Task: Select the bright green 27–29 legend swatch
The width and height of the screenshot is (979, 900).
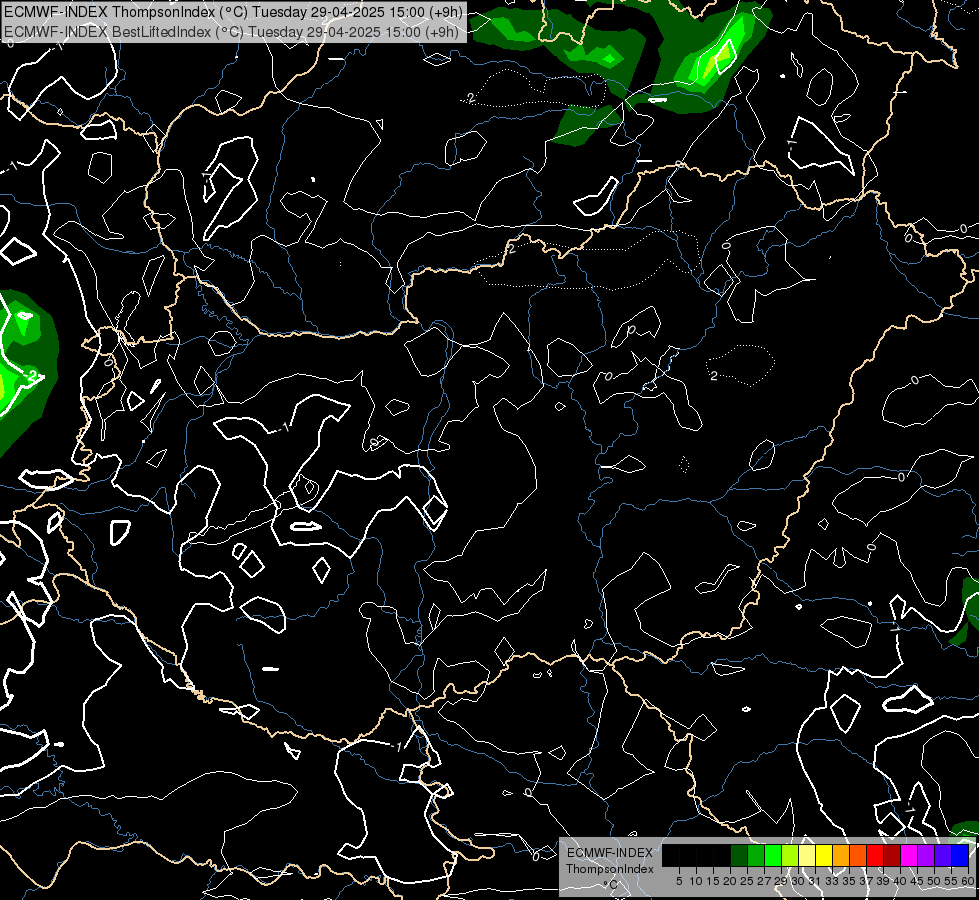Action: (x=773, y=856)
